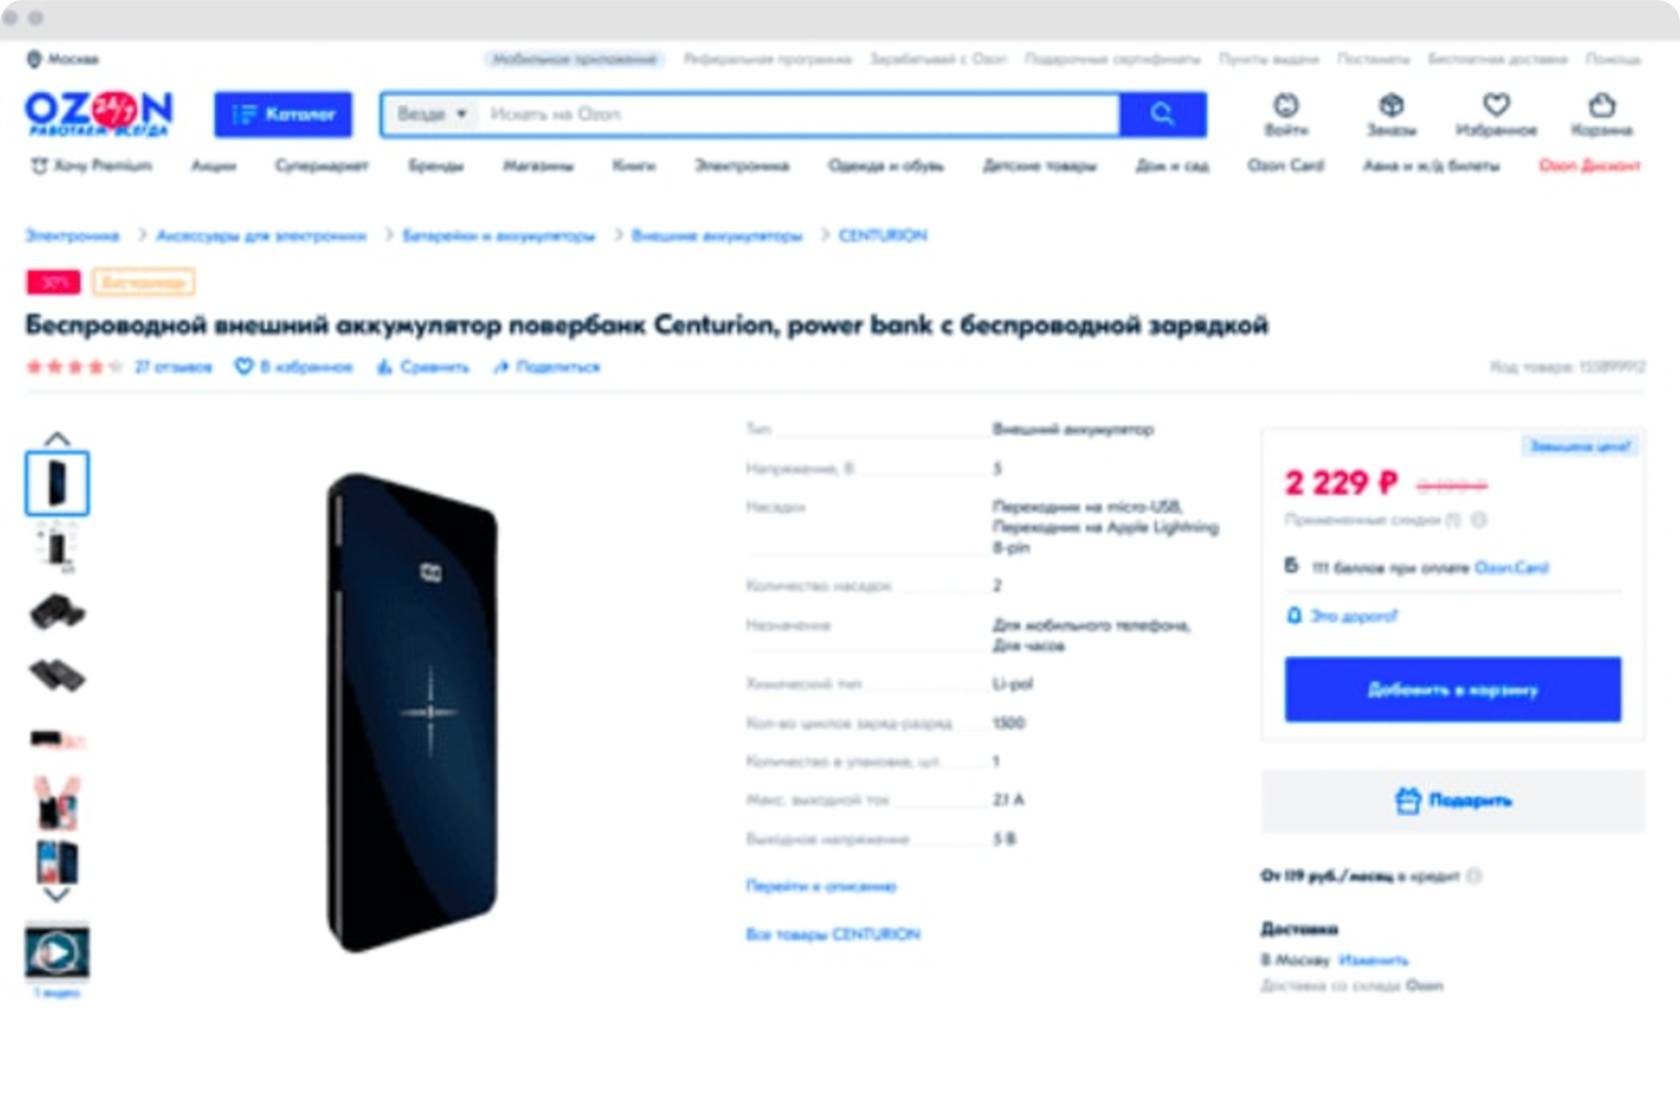Screen dimensions: 1680x1112
Task: Click the blue add to cart button
Action: (1453, 689)
